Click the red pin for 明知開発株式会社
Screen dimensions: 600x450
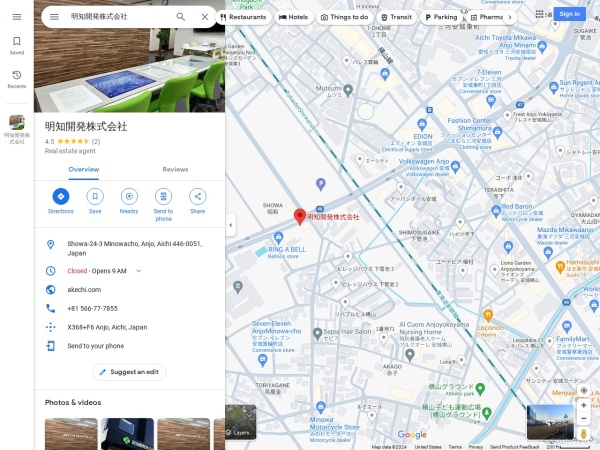pos(300,216)
